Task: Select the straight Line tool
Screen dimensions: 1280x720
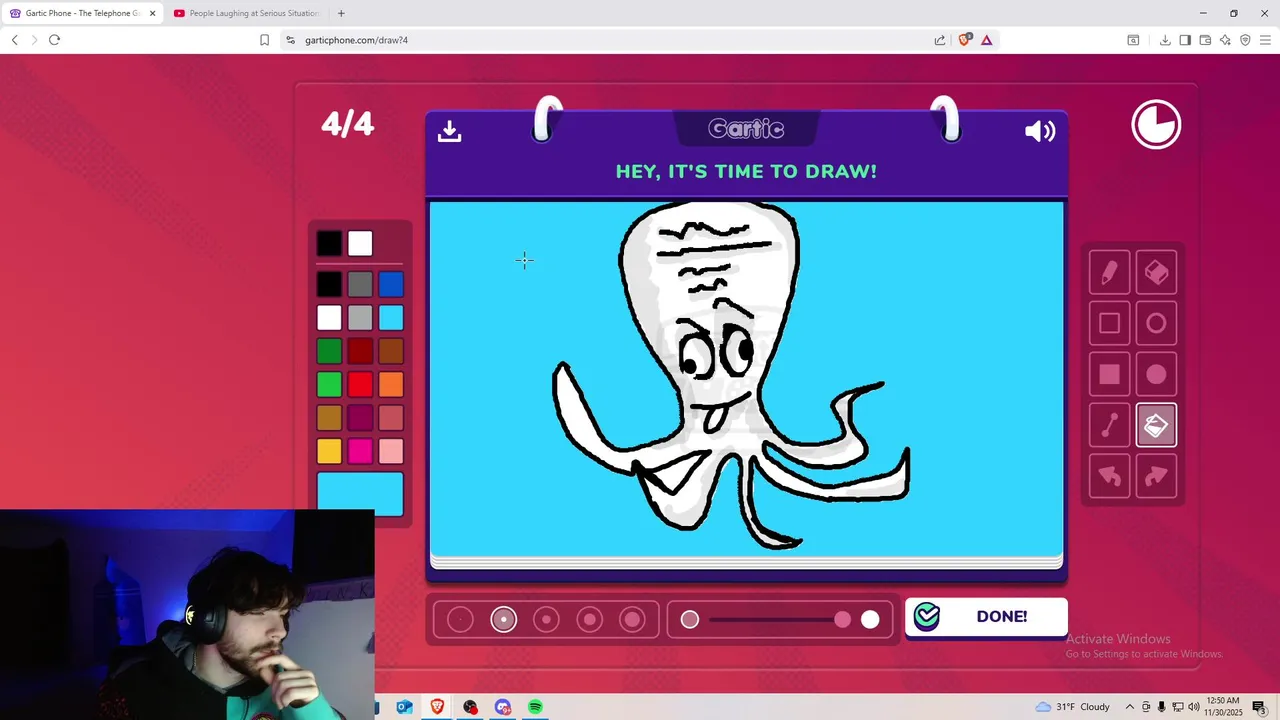Action: (x=1109, y=426)
